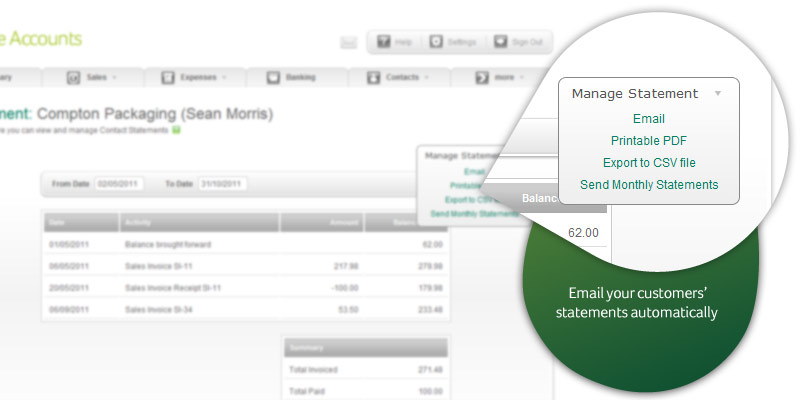Open Settings in the top toolbar
This screenshot has height=400, width=800.
453,42
